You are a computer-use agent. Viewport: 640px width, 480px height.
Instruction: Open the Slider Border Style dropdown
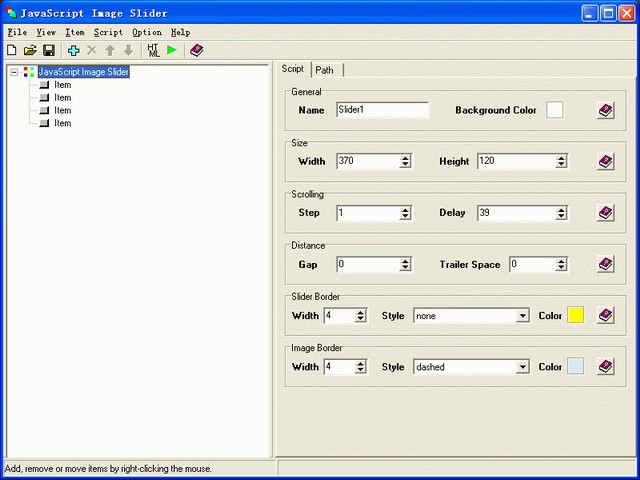(x=522, y=316)
